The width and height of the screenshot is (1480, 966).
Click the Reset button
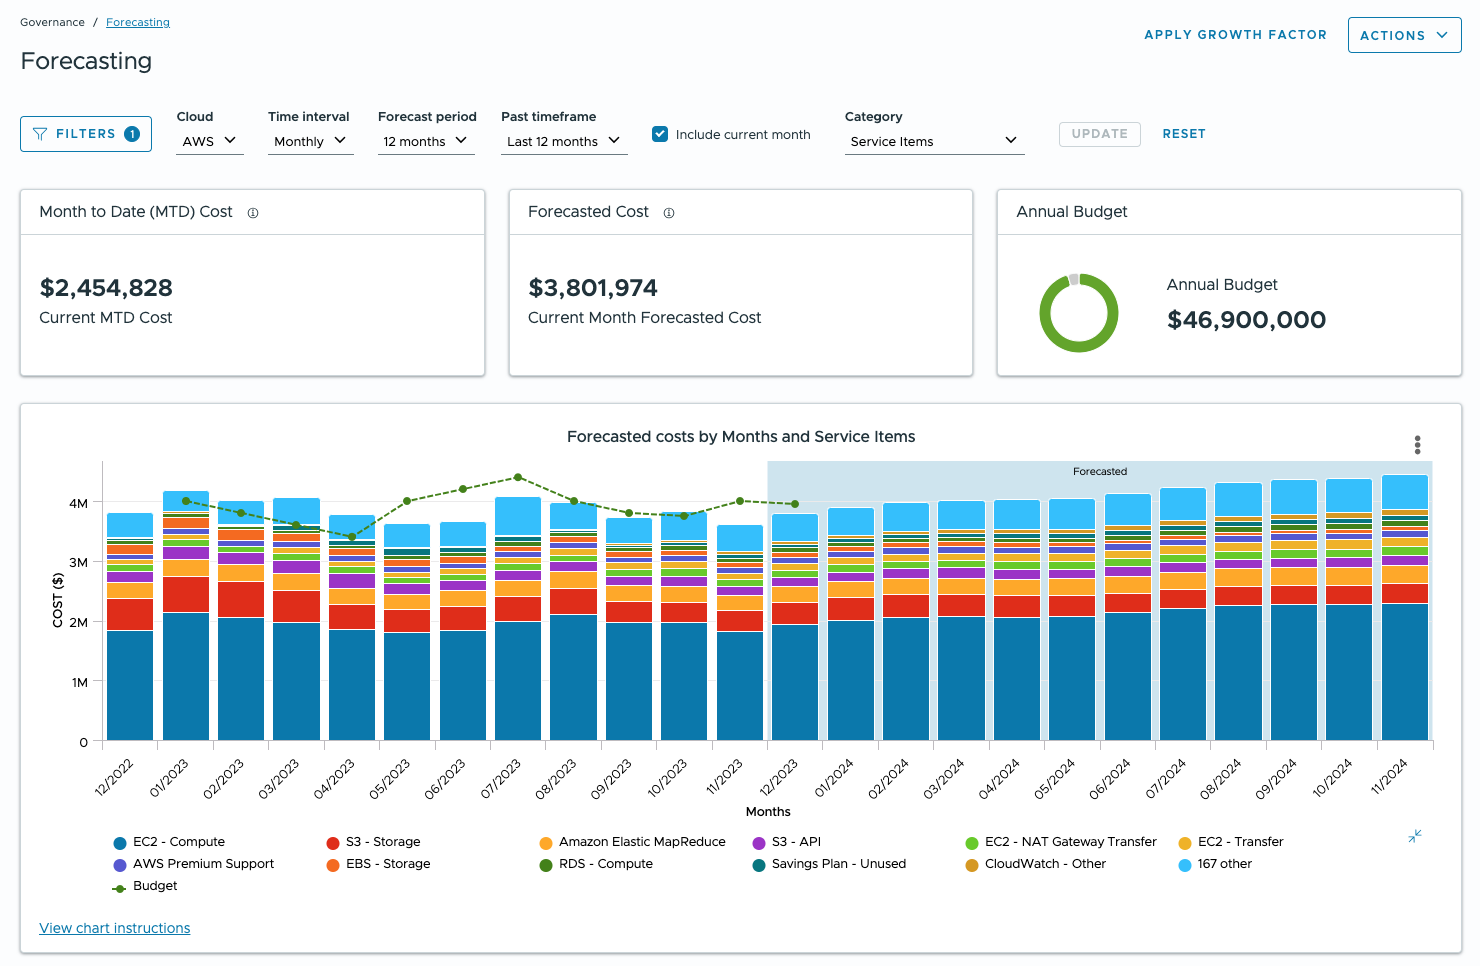[1184, 134]
